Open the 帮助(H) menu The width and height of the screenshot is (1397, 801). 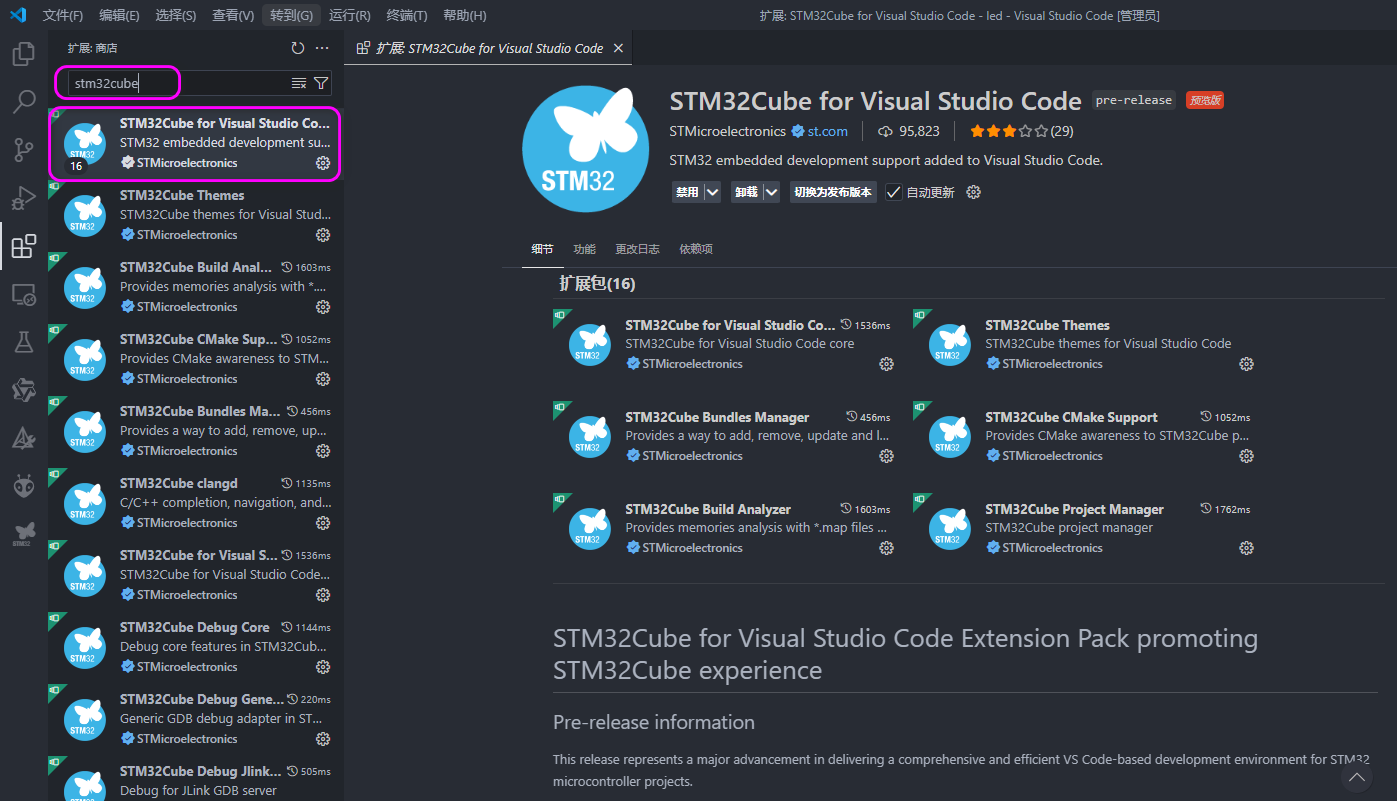tap(464, 15)
